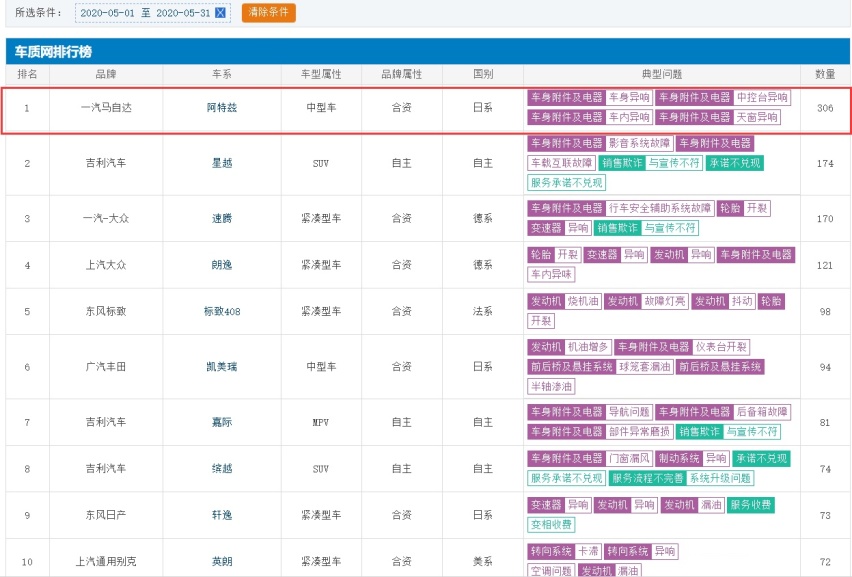This screenshot has width=852, height=577.
Task: Open the 凯美瑞 car series link
Action: [222, 367]
